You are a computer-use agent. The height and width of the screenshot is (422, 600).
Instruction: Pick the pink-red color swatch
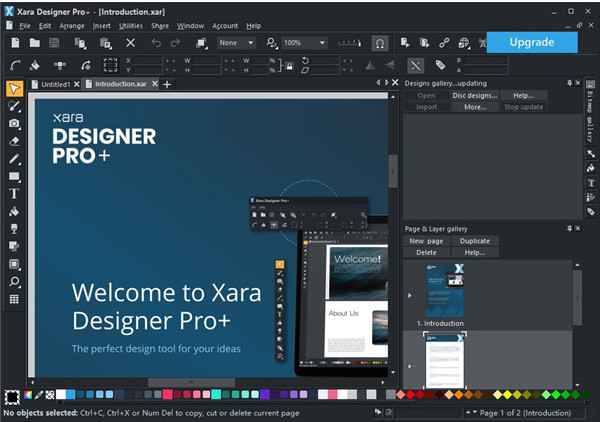[167, 395]
